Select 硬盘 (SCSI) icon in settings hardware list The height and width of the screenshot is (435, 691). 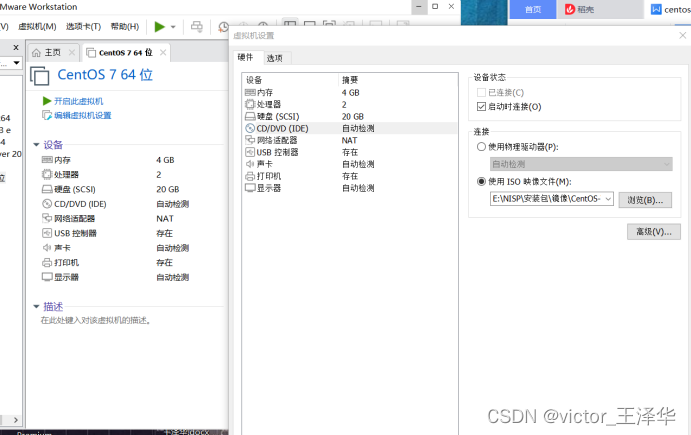(250, 116)
